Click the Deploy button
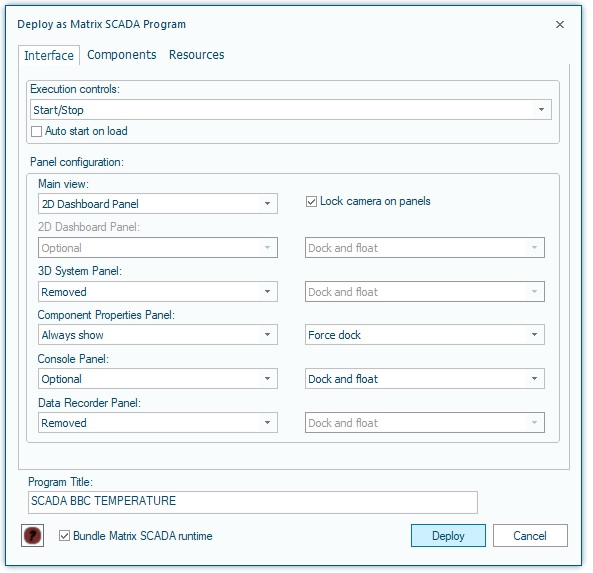593x573 pixels. click(448, 536)
